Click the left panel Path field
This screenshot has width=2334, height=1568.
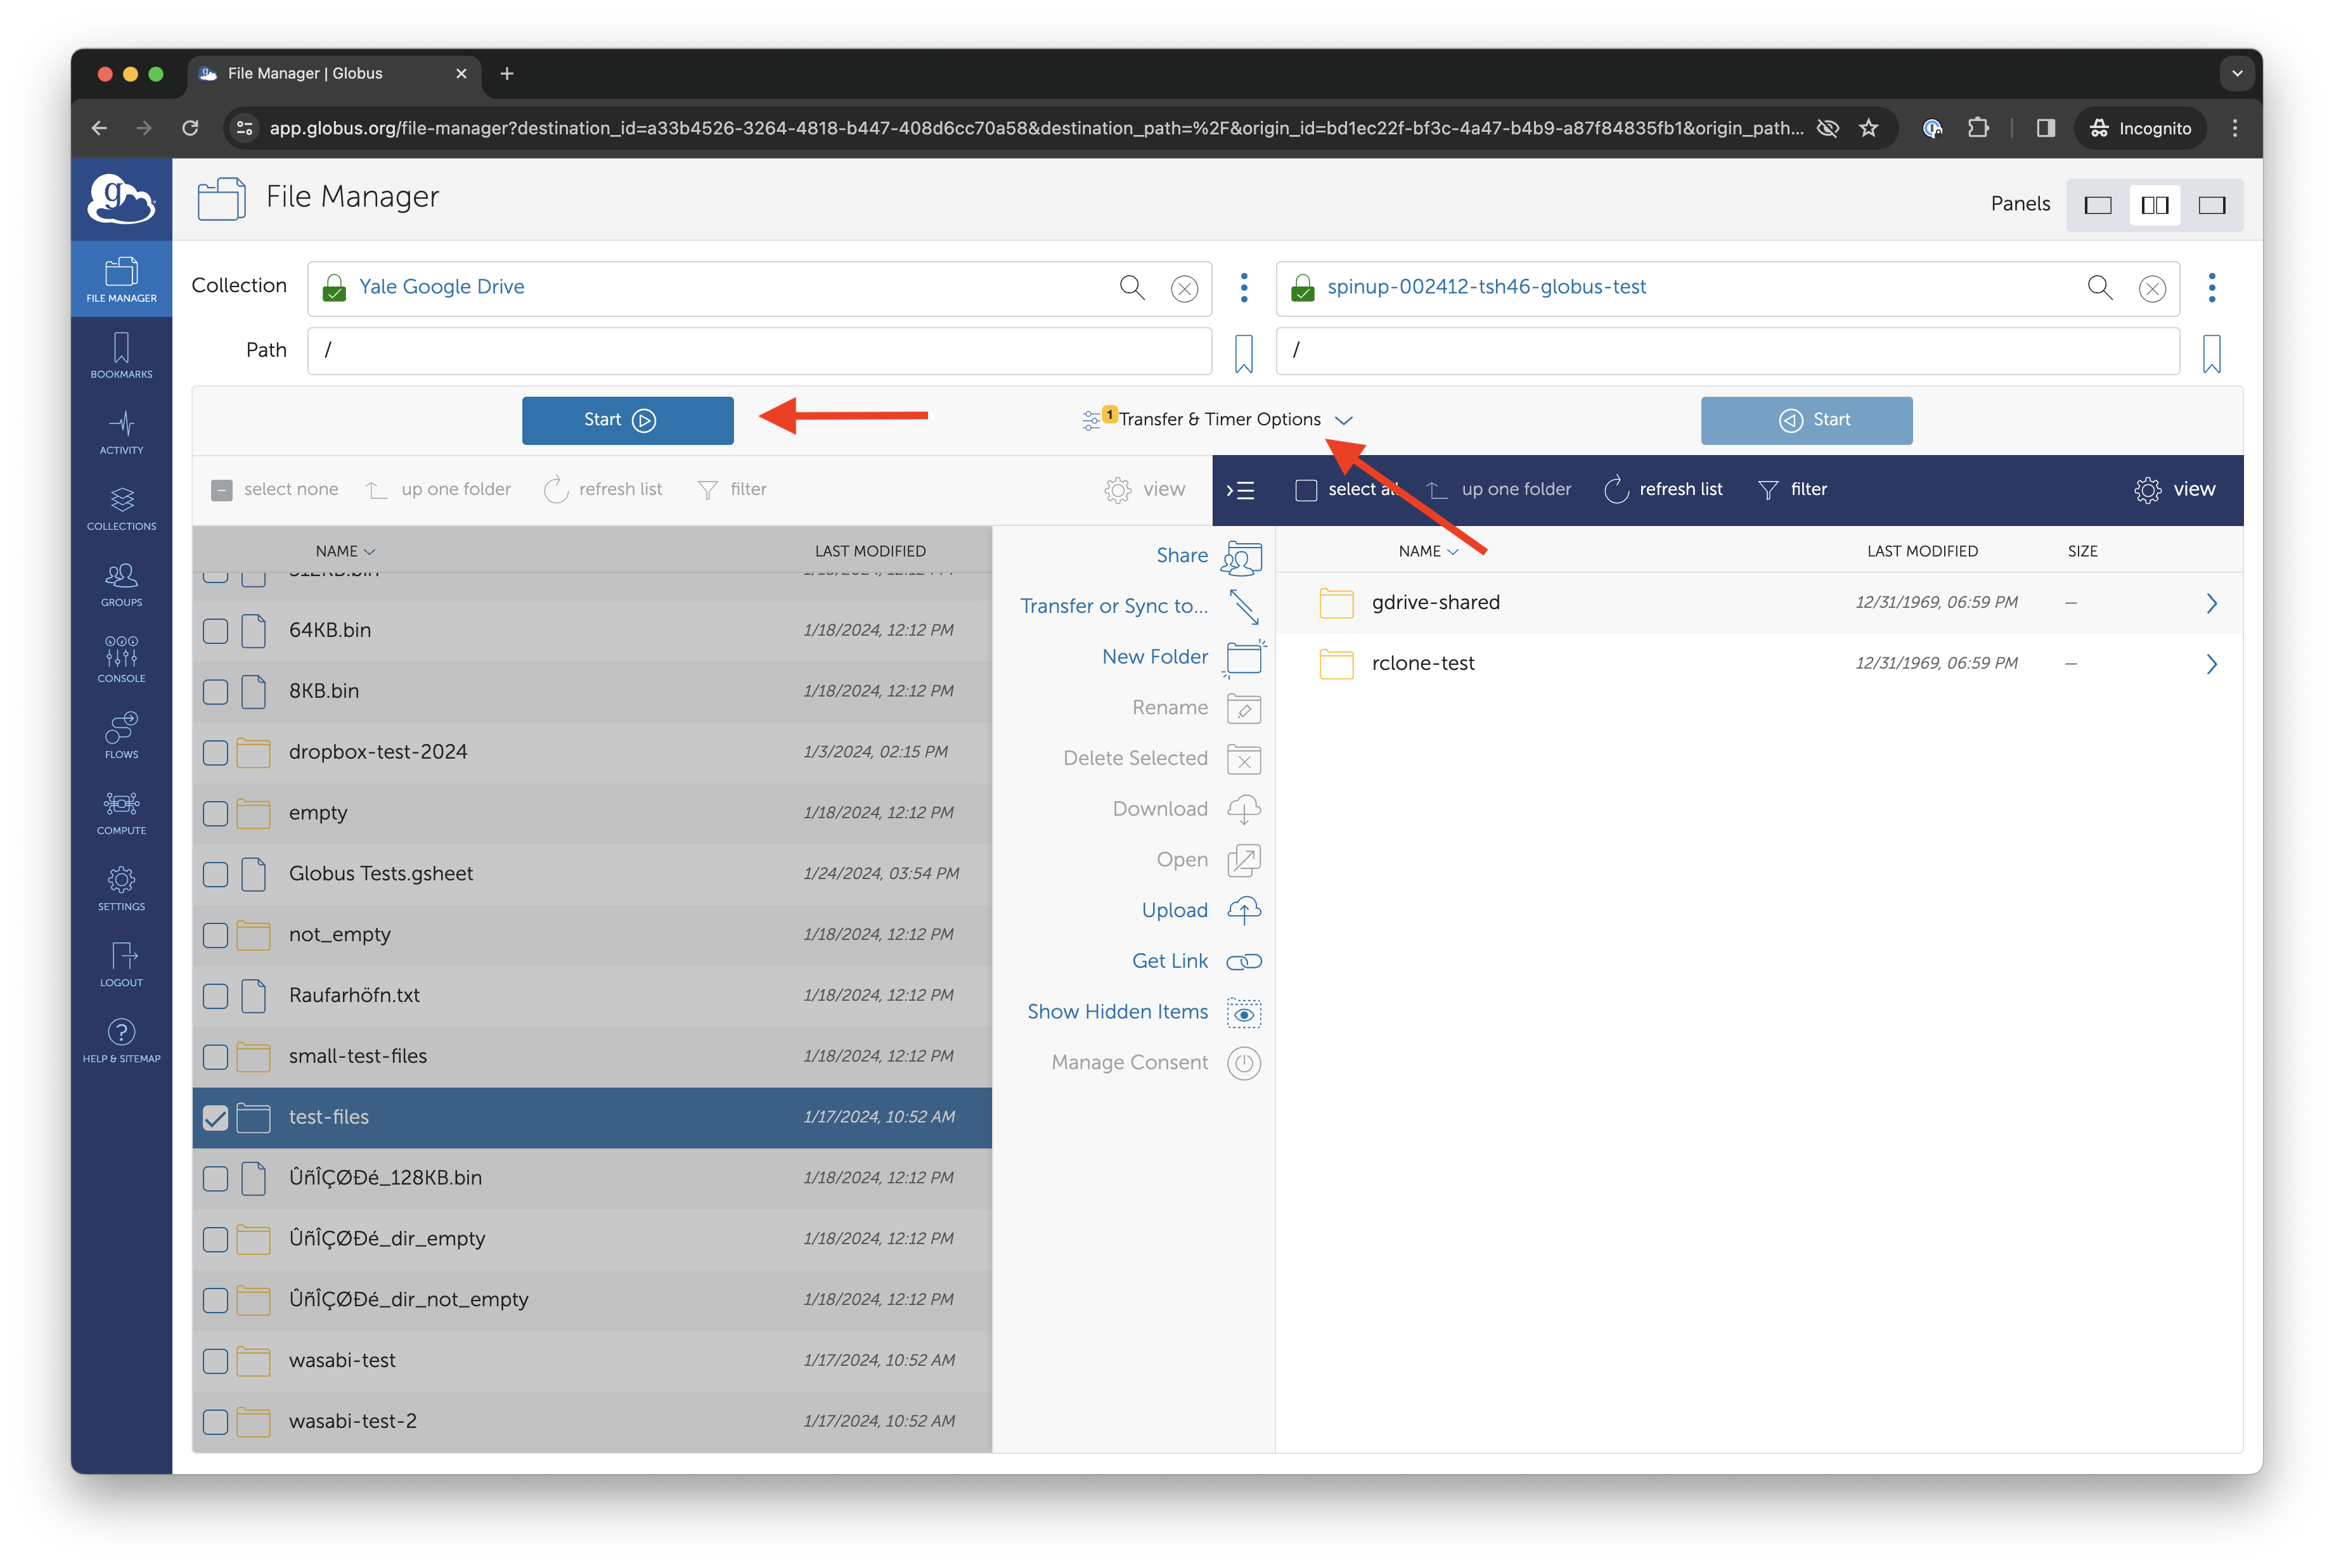point(759,351)
